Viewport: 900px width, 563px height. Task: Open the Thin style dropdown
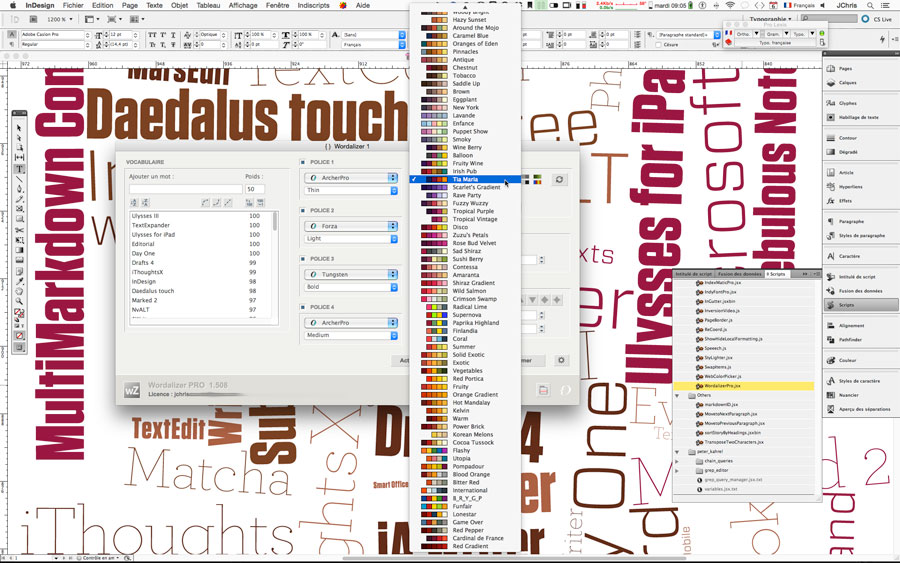pos(351,190)
